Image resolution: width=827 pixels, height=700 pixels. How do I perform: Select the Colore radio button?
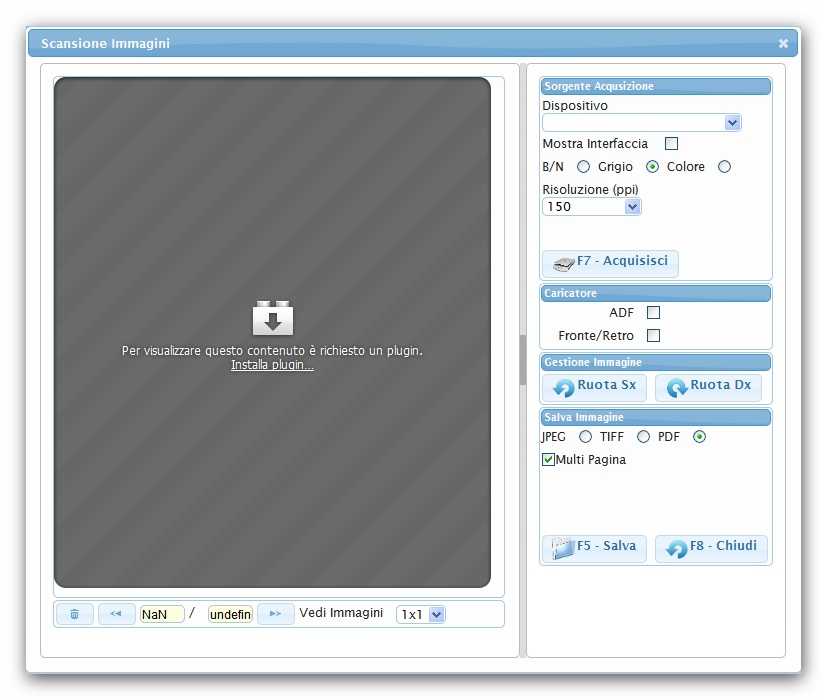[725, 167]
